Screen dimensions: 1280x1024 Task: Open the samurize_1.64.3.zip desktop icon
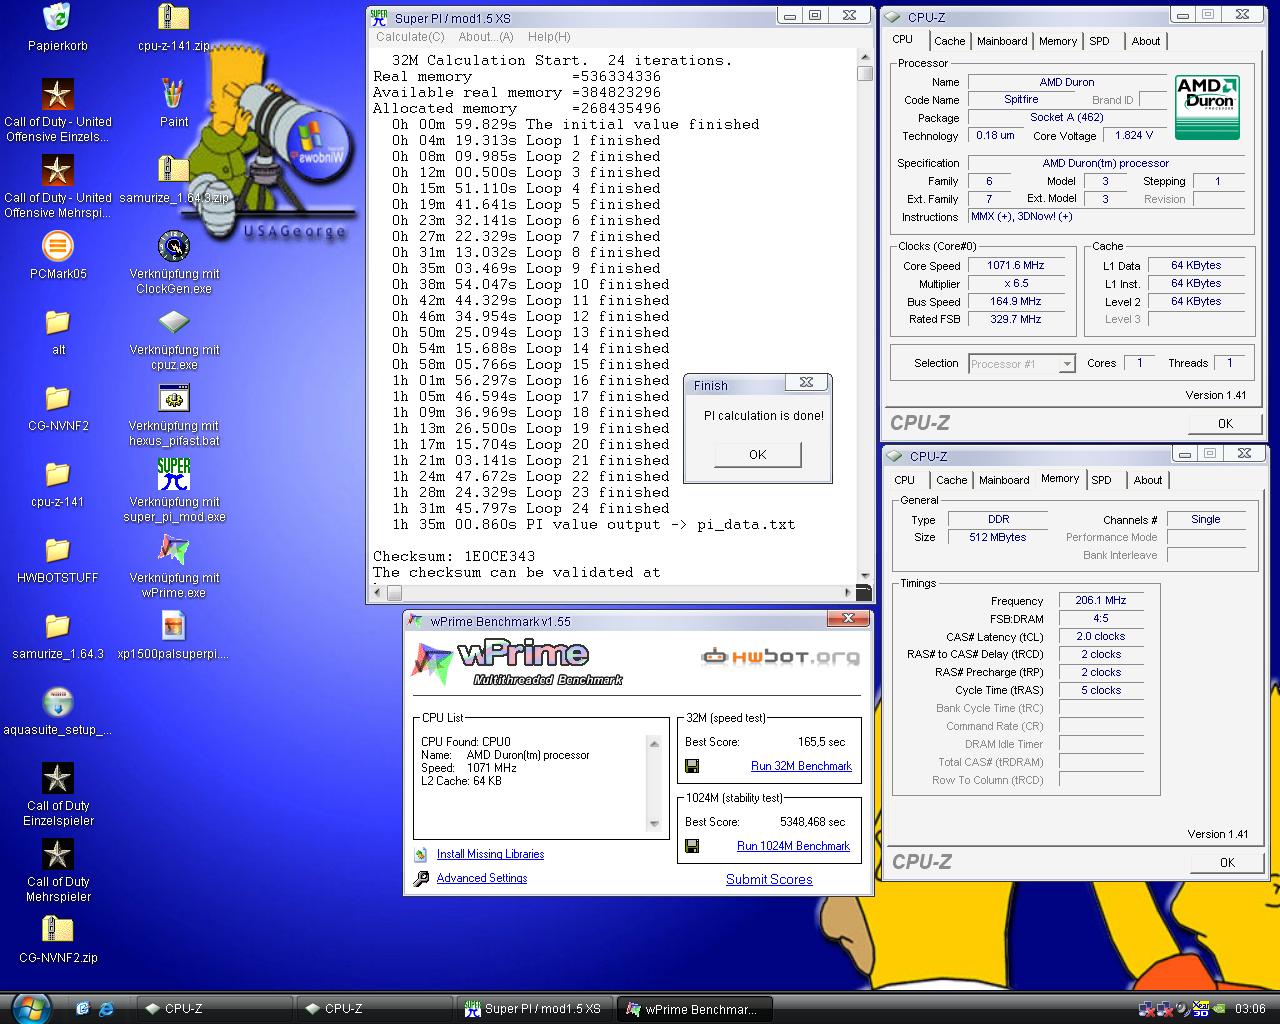click(173, 170)
